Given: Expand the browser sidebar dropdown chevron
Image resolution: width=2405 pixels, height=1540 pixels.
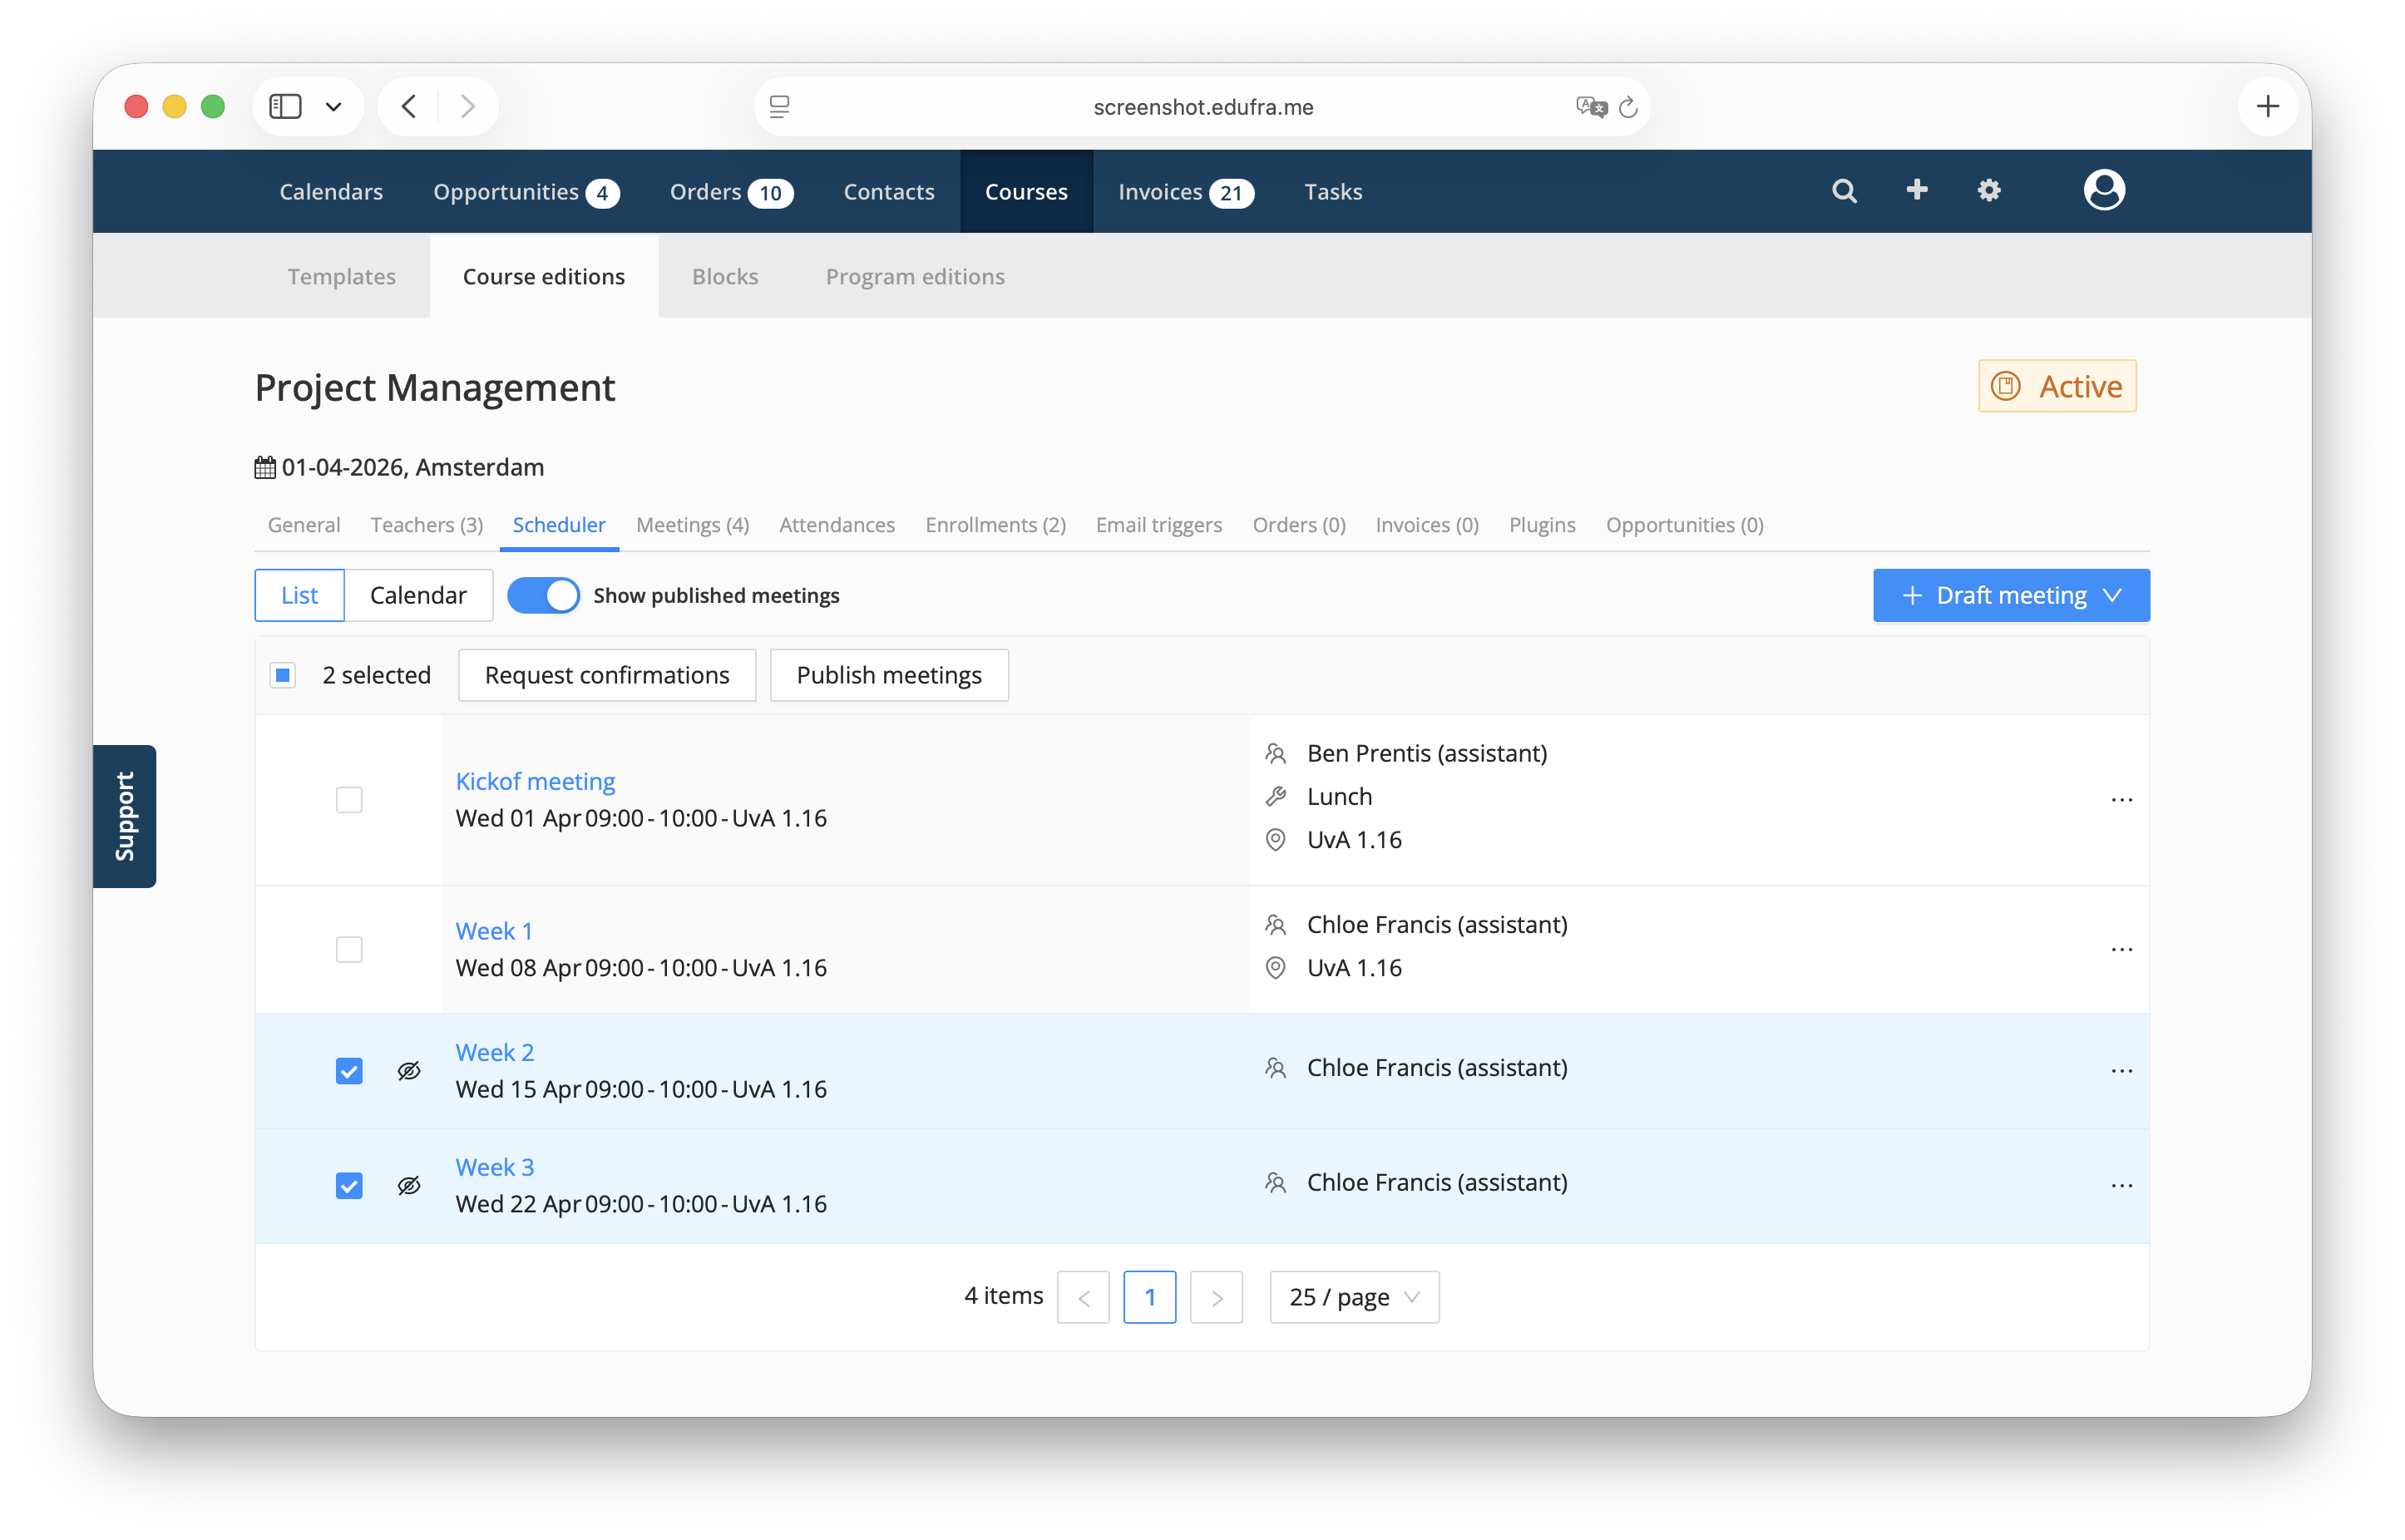Looking at the screenshot, I should tap(334, 107).
